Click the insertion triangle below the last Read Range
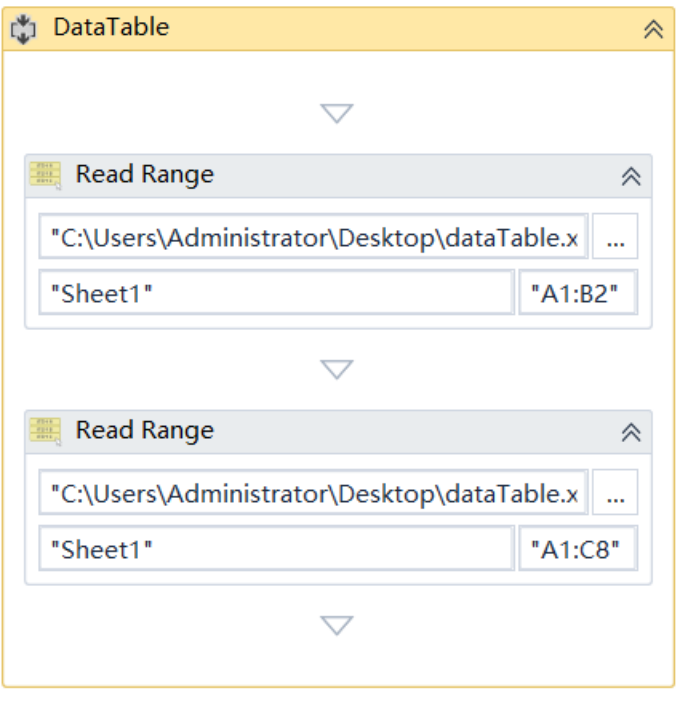 pos(337,626)
